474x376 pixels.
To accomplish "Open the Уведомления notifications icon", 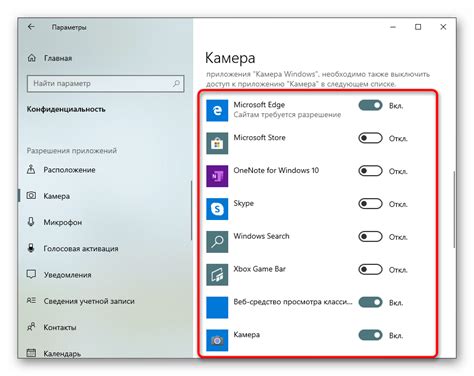I will (x=31, y=274).
